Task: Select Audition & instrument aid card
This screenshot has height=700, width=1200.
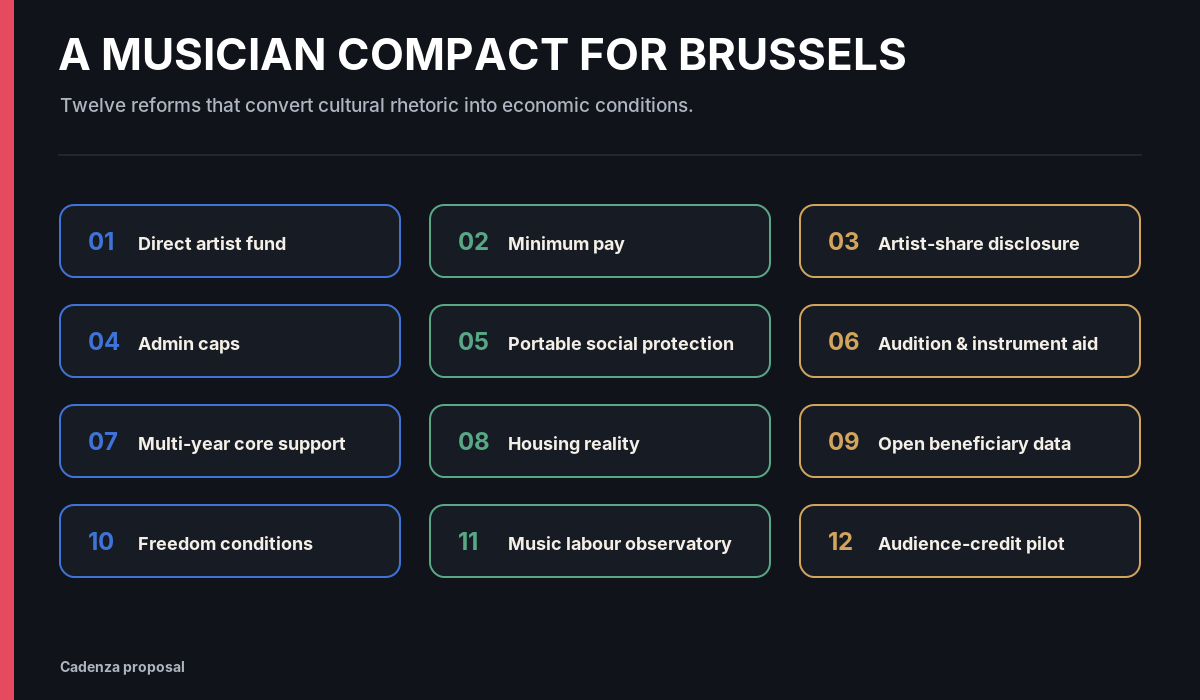Action: 970,341
